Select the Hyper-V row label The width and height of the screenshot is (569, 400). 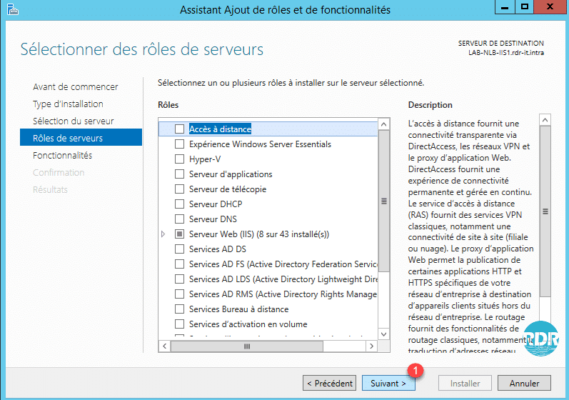tap(205, 159)
